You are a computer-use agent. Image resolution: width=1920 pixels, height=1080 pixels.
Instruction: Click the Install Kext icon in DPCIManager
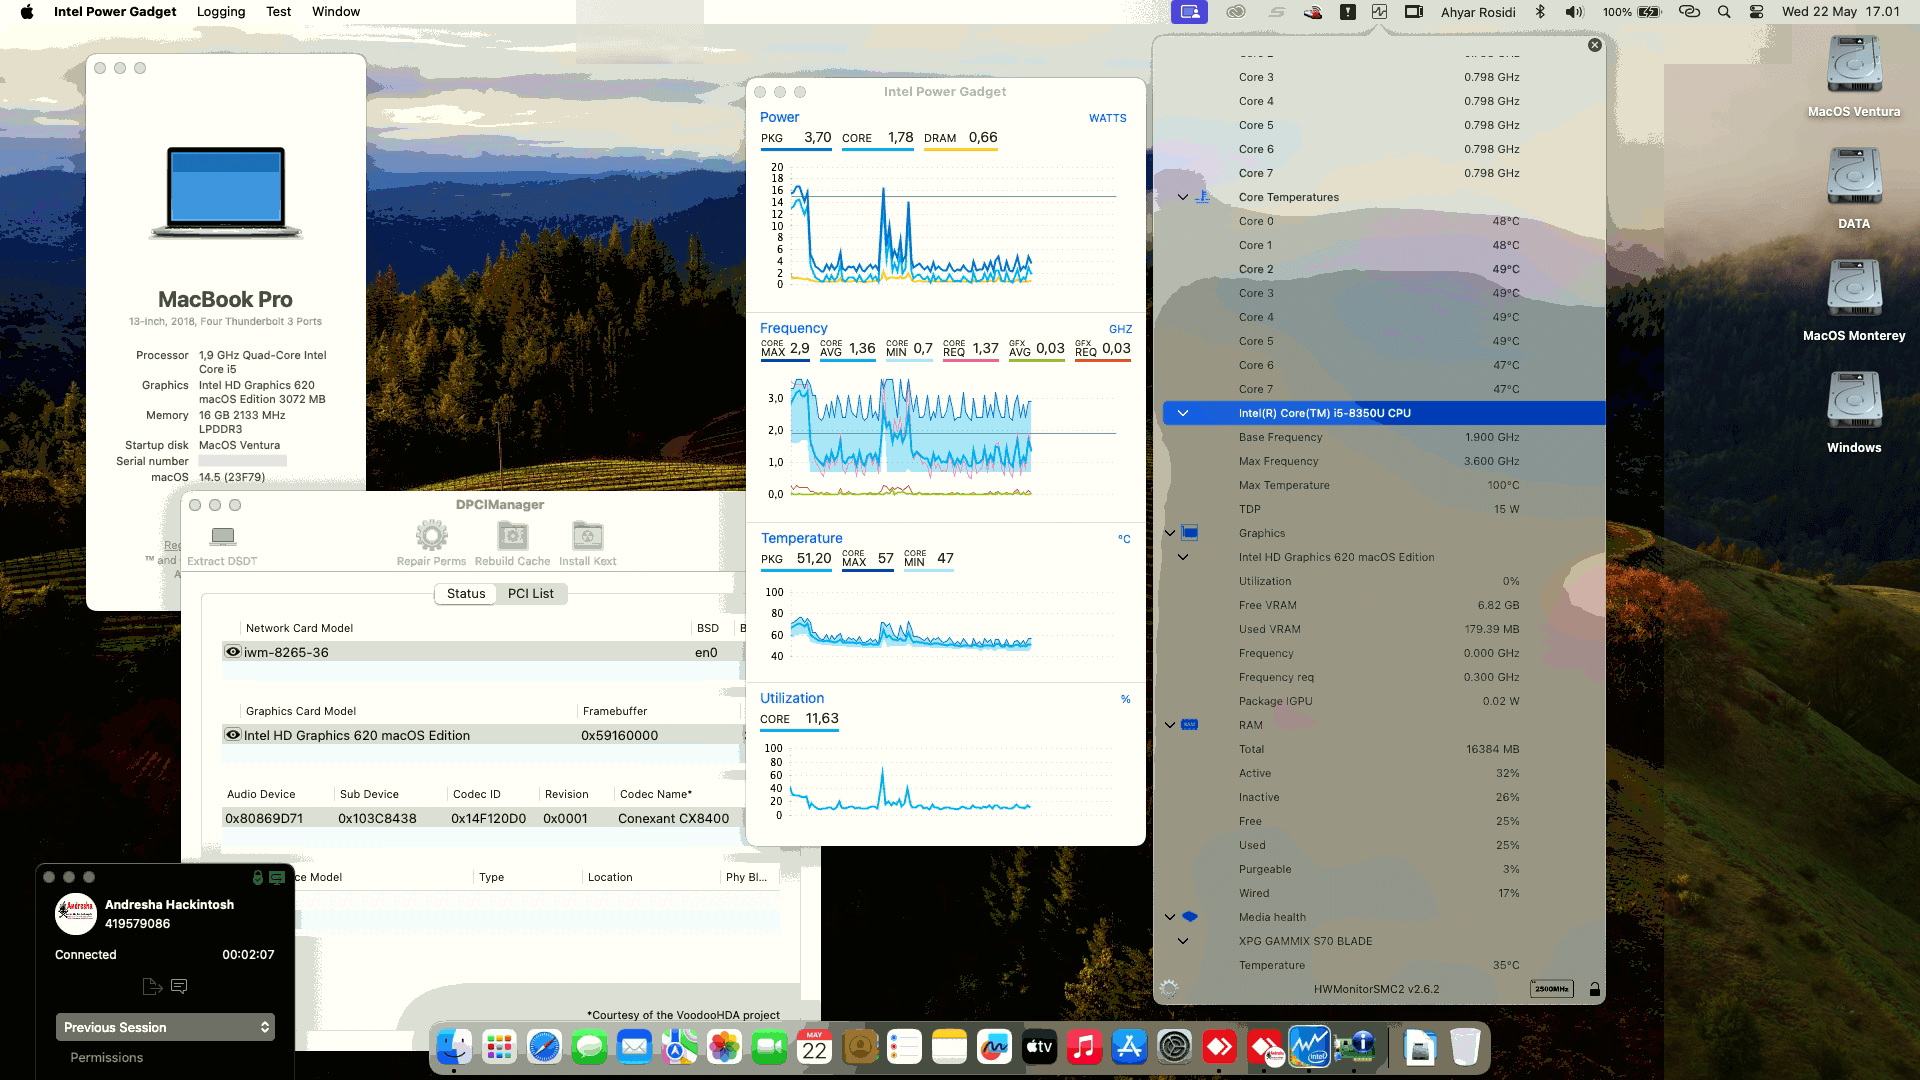[x=586, y=537]
